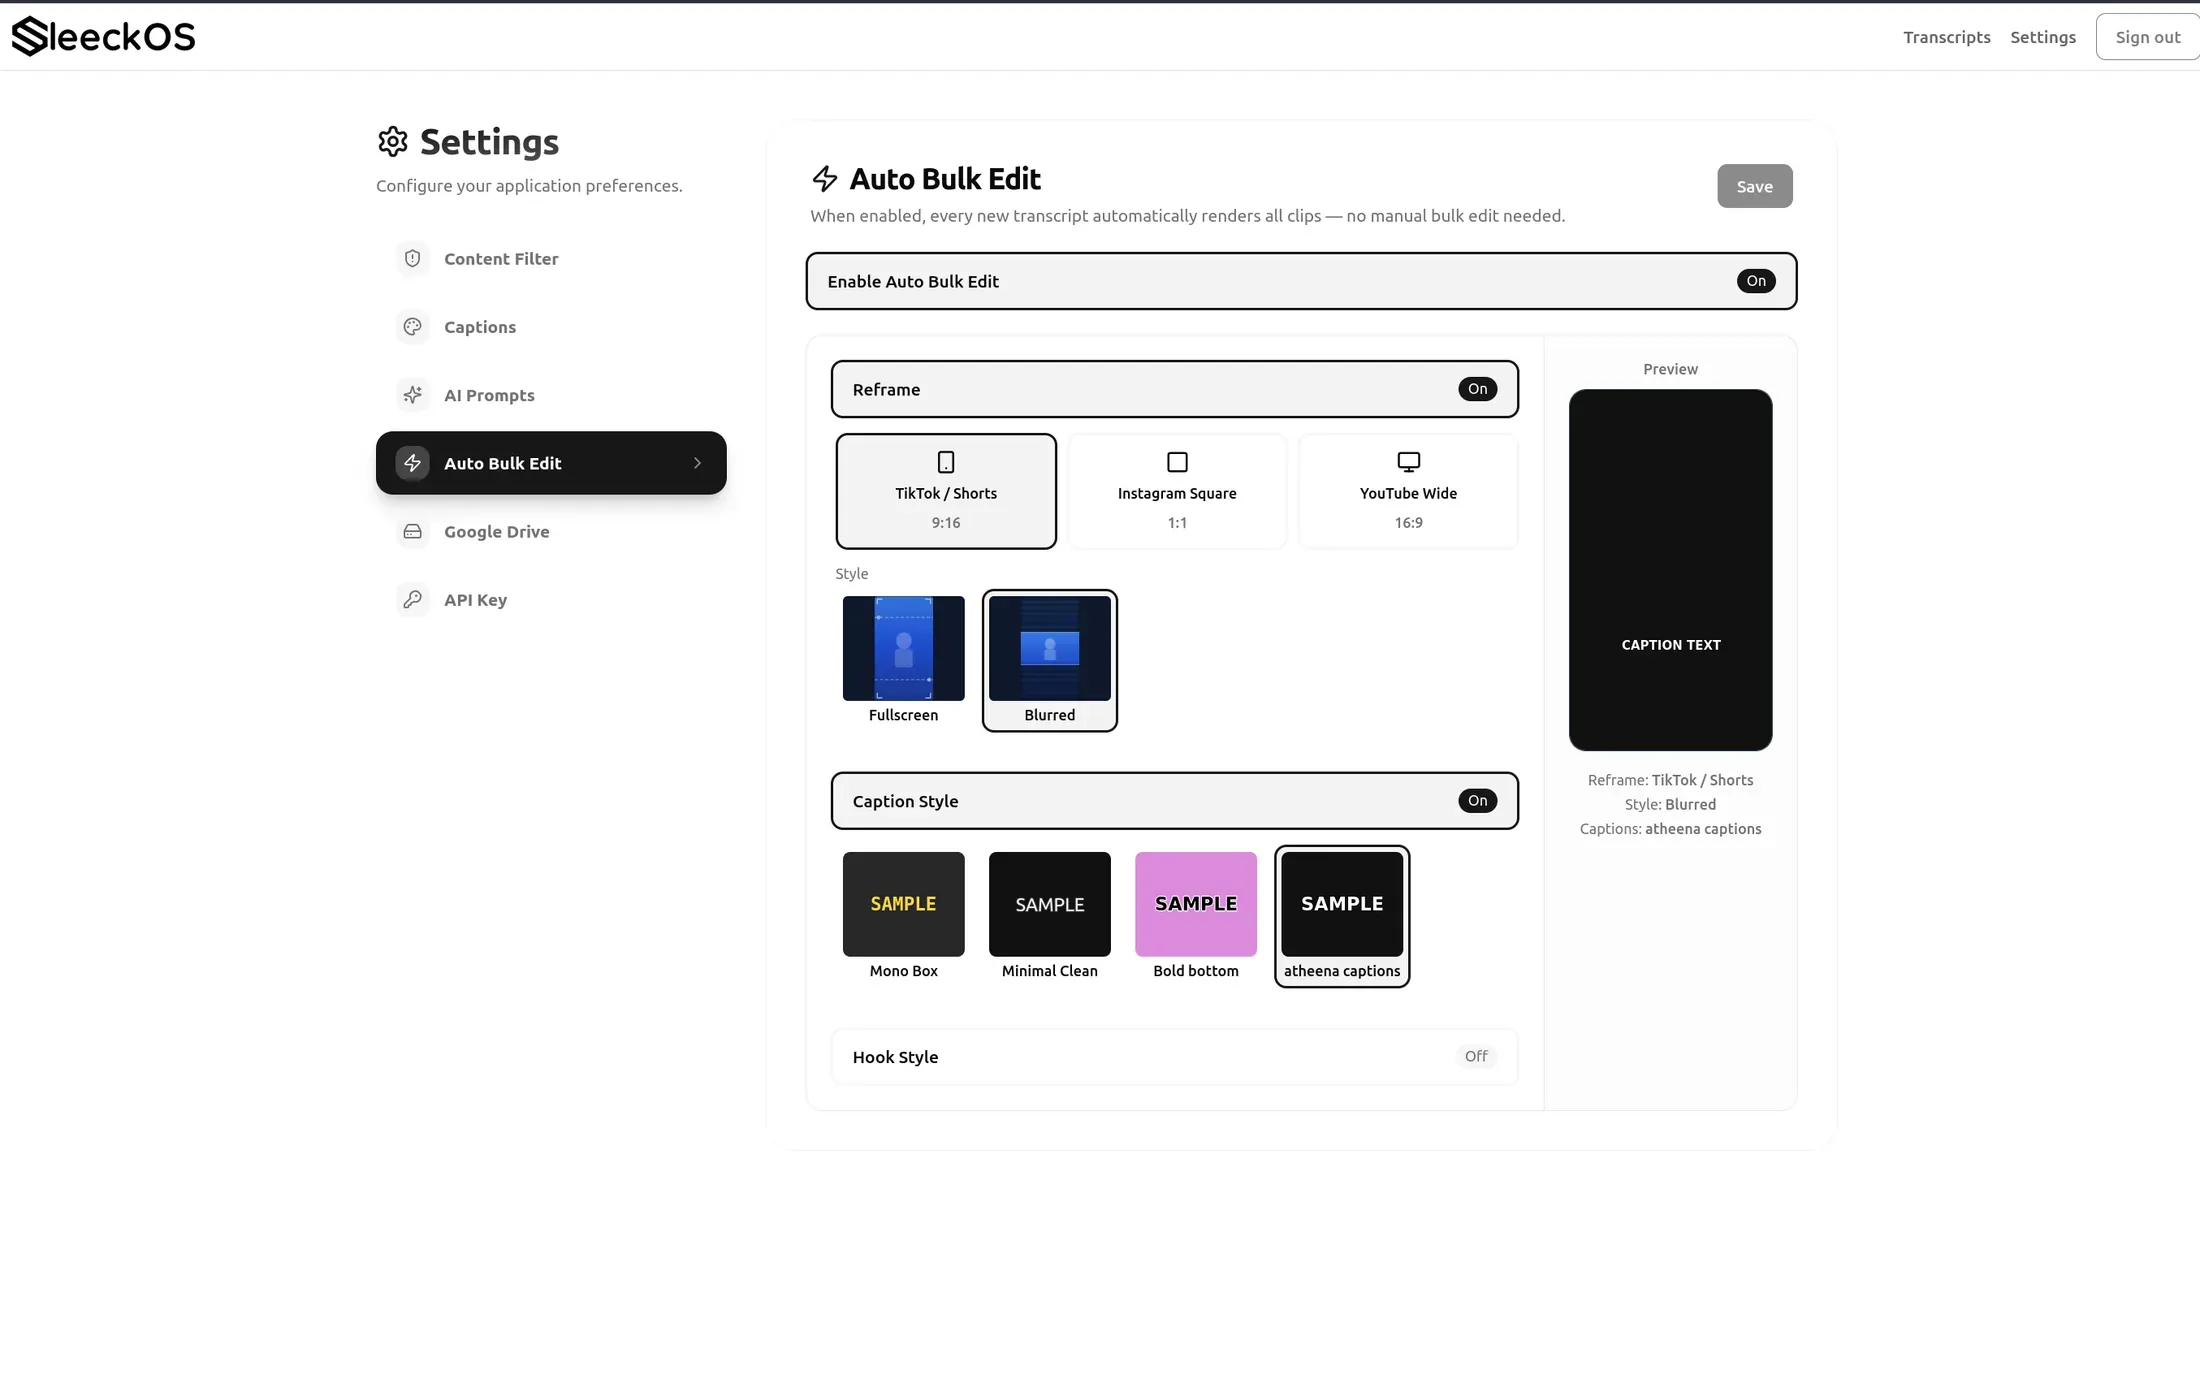The width and height of the screenshot is (2200, 1375).
Task: Turn on the Hook Style switch
Action: 1476,1056
